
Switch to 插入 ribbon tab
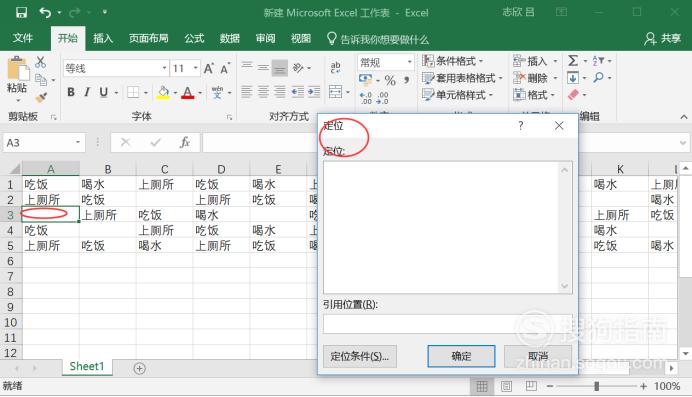tap(103, 38)
